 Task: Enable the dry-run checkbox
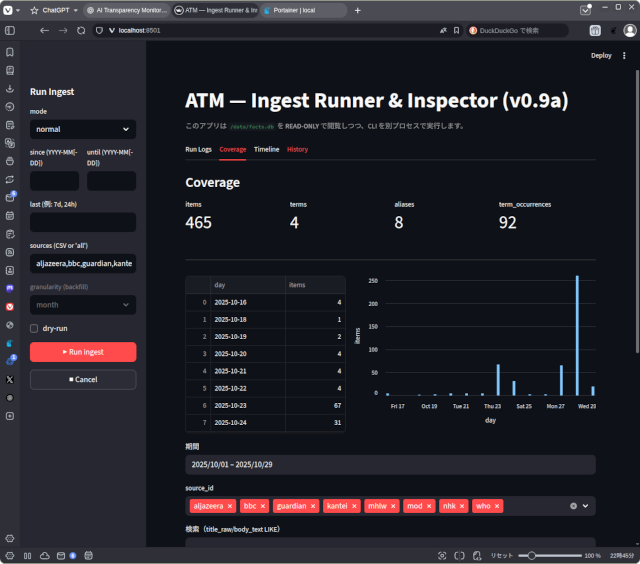pyautogui.click(x=35, y=328)
